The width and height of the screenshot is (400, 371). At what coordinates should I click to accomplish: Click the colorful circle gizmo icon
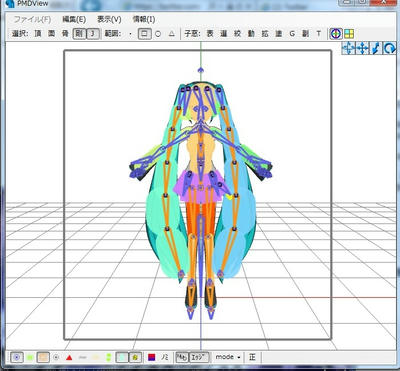(336, 34)
